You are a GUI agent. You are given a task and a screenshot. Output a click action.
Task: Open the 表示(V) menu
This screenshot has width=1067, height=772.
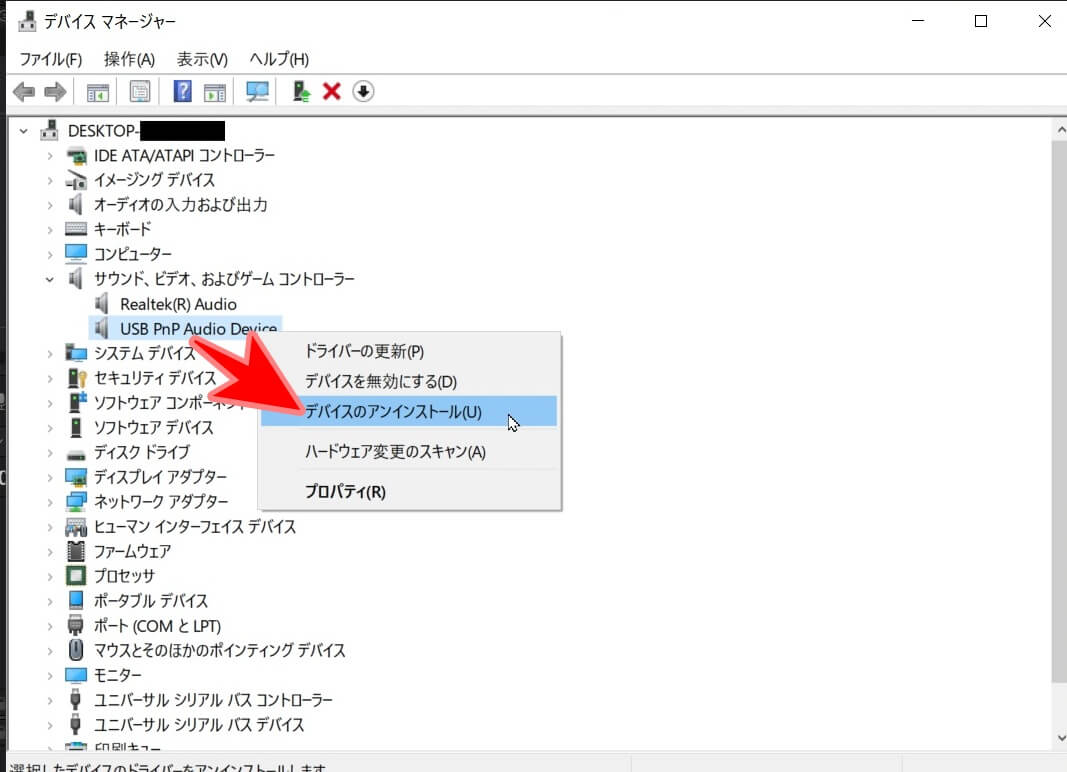coord(200,59)
